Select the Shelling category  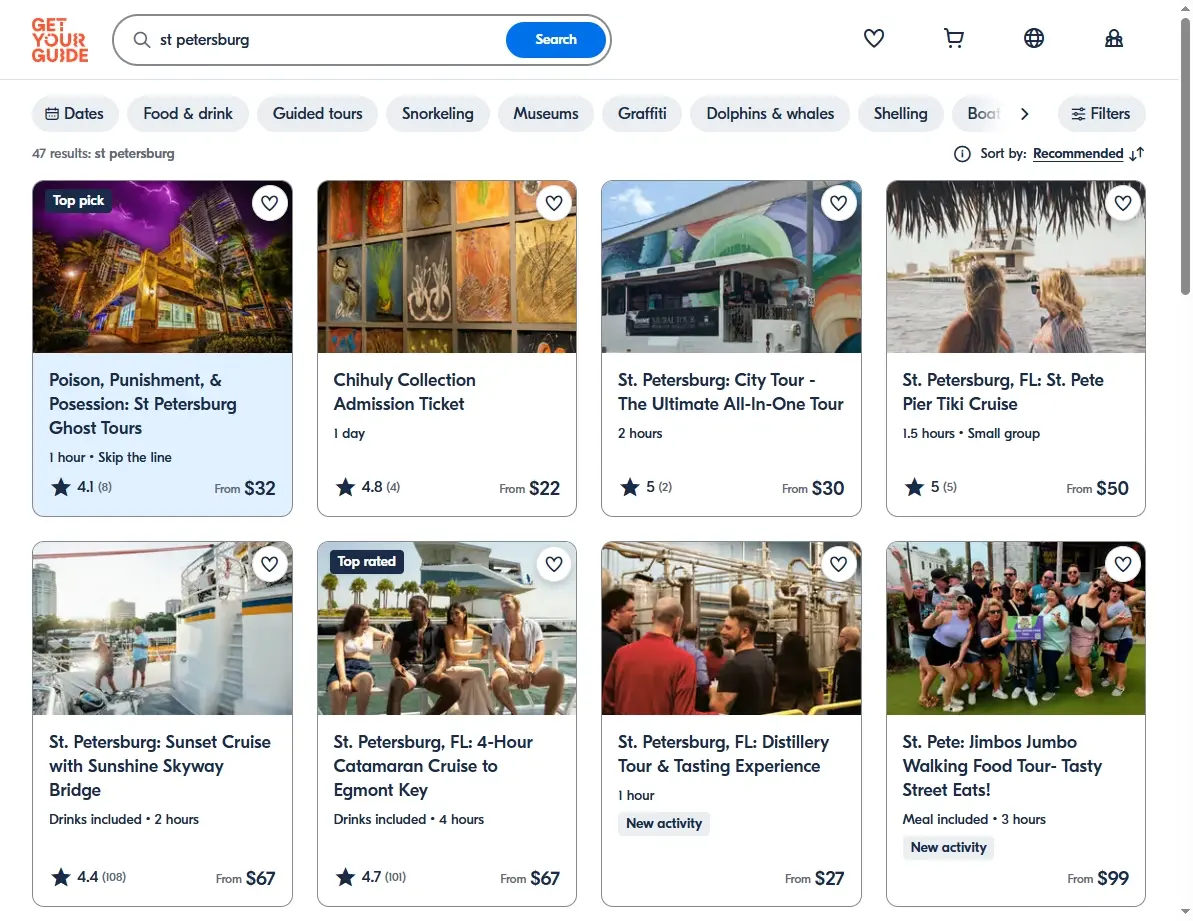[900, 114]
